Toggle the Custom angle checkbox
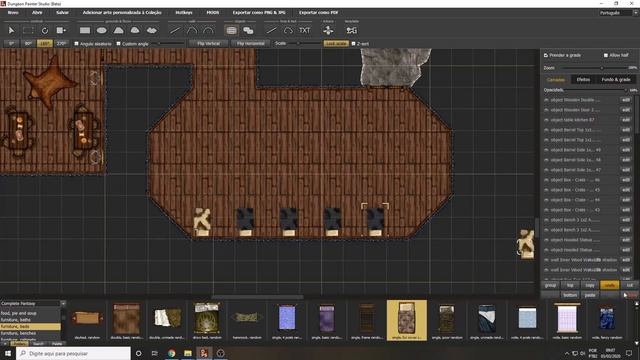This screenshot has height=360, width=640. tap(118, 43)
